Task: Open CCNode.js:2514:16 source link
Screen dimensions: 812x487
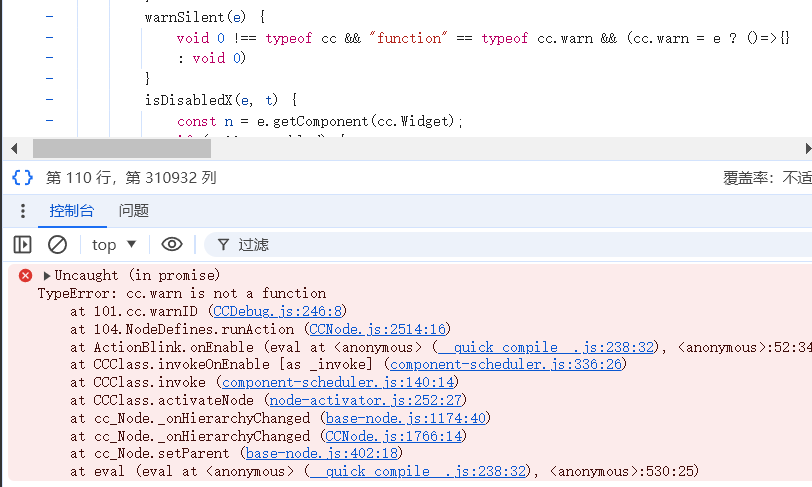Action: (377, 329)
